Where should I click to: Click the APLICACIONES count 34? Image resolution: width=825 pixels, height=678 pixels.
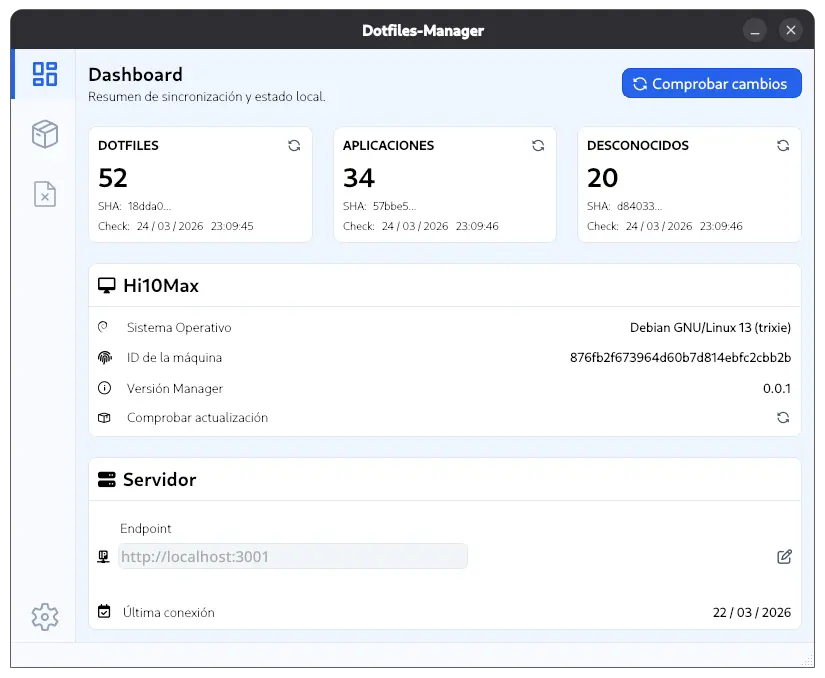click(358, 178)
